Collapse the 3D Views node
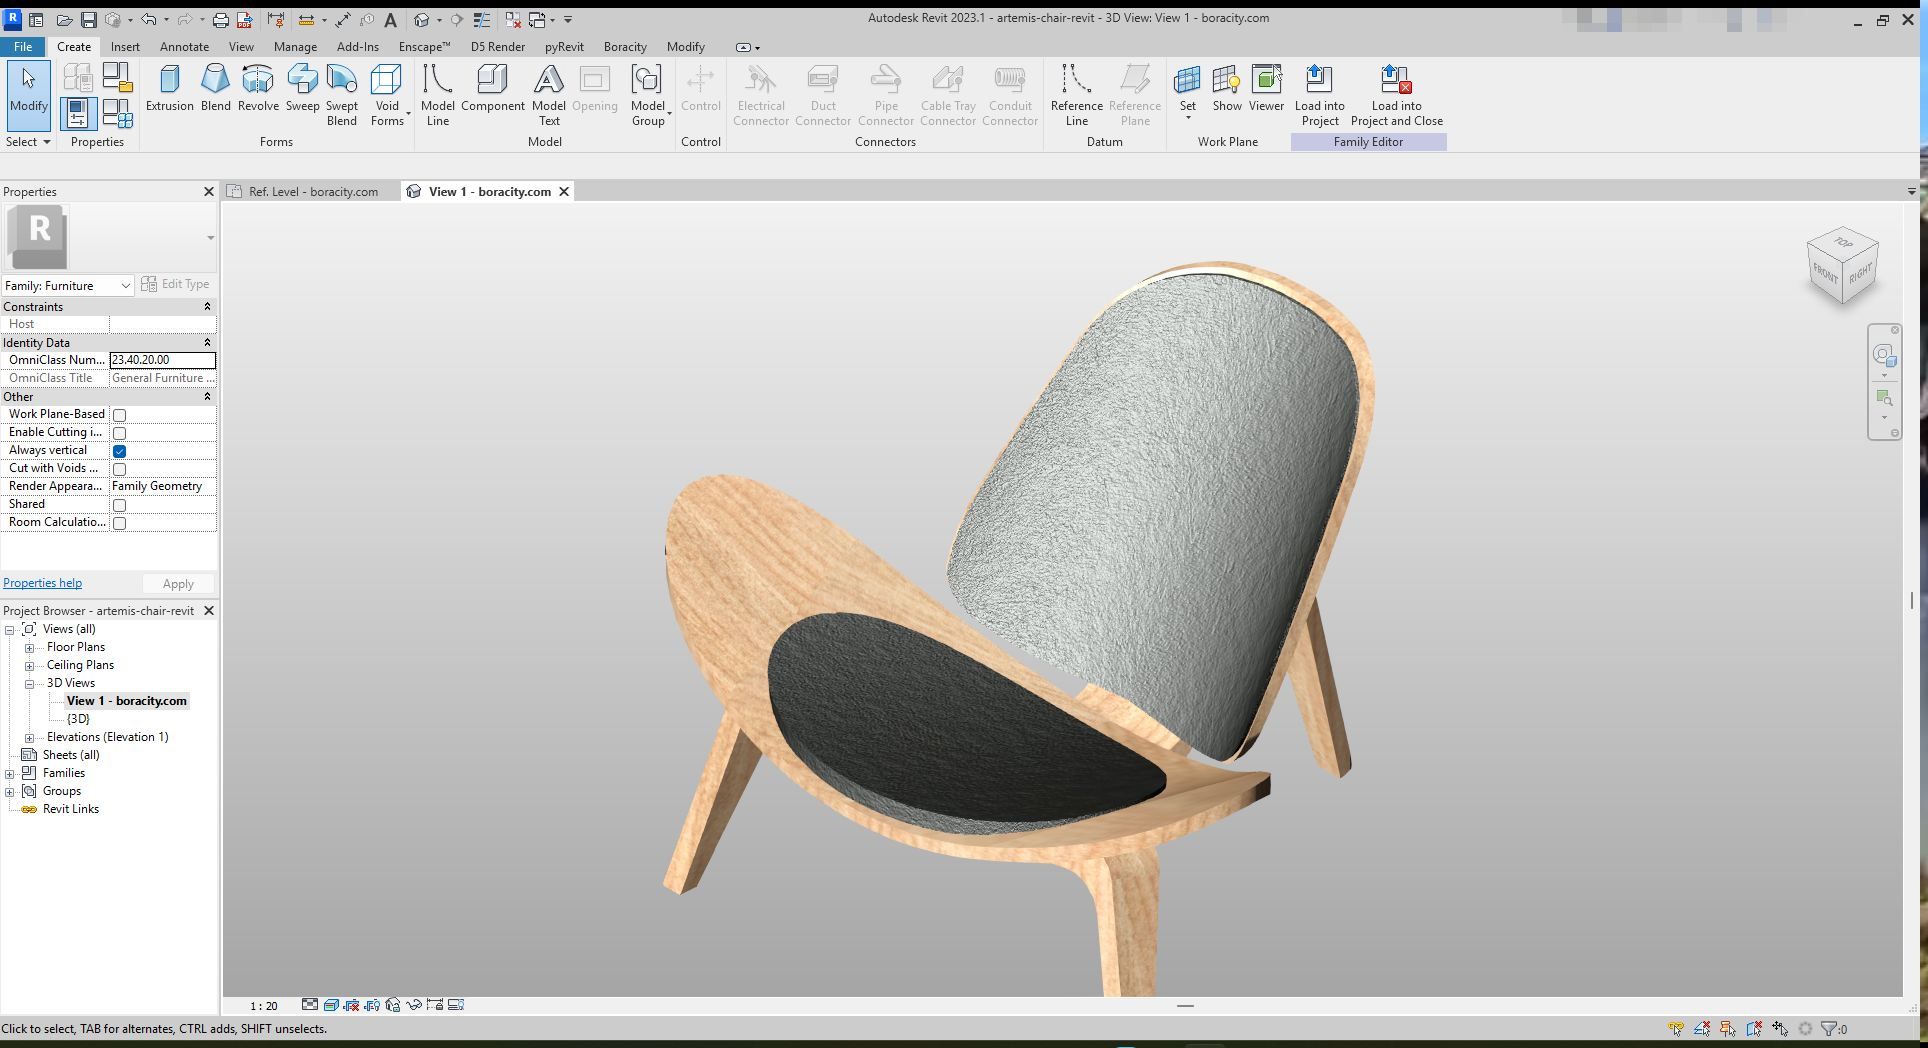Viewport: 1928px width, 1048px height. [x=30, y=684]
